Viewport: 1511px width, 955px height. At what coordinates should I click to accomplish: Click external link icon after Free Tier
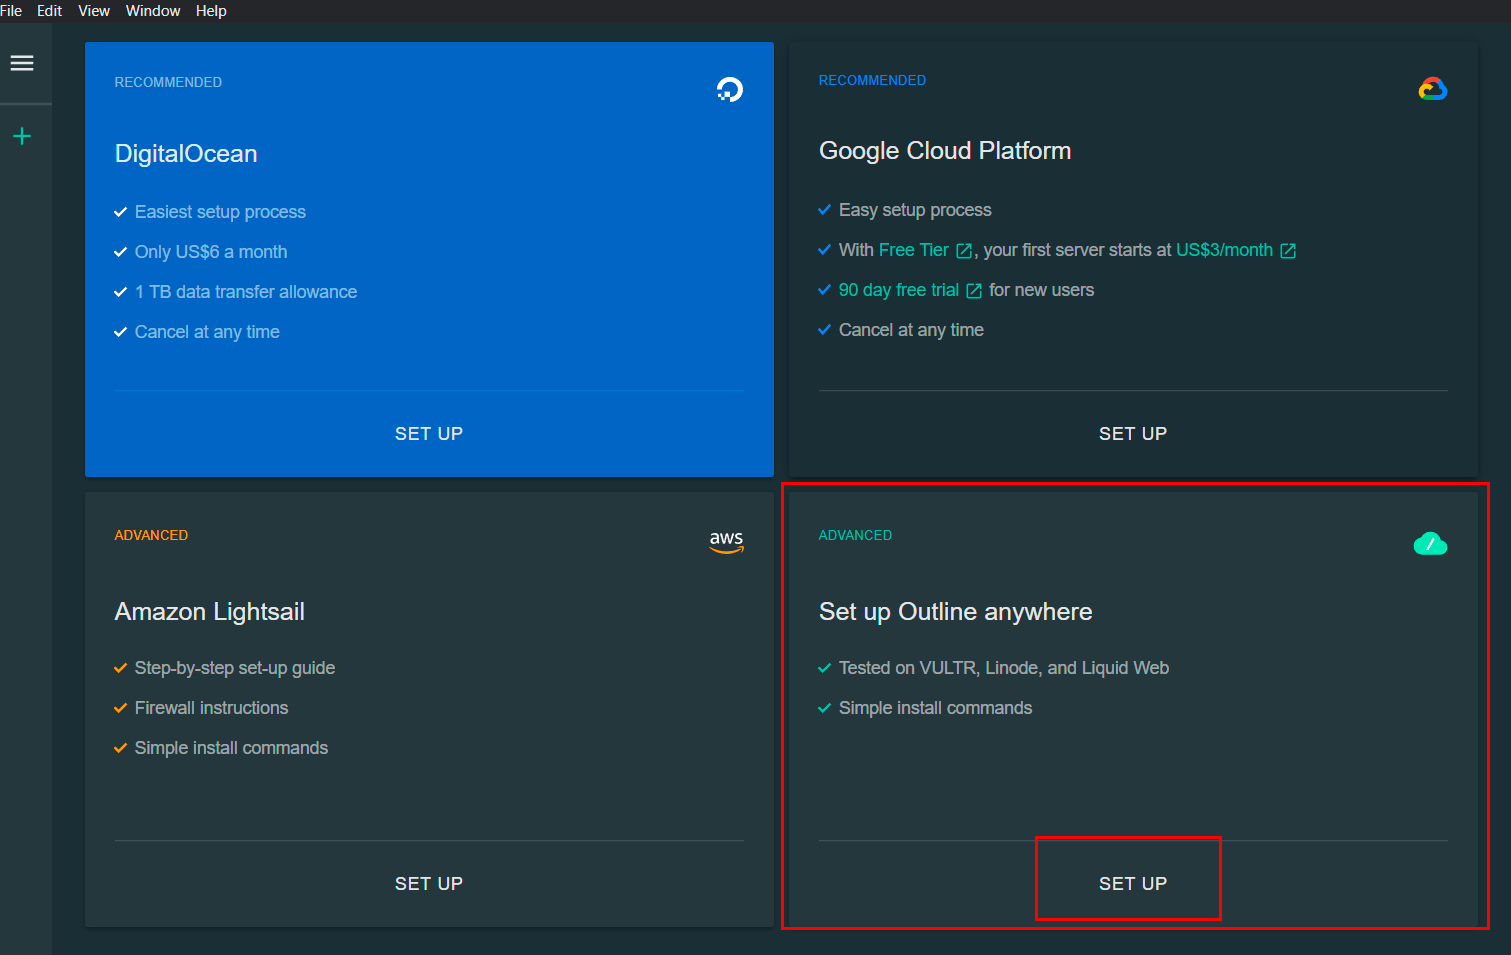964,251
